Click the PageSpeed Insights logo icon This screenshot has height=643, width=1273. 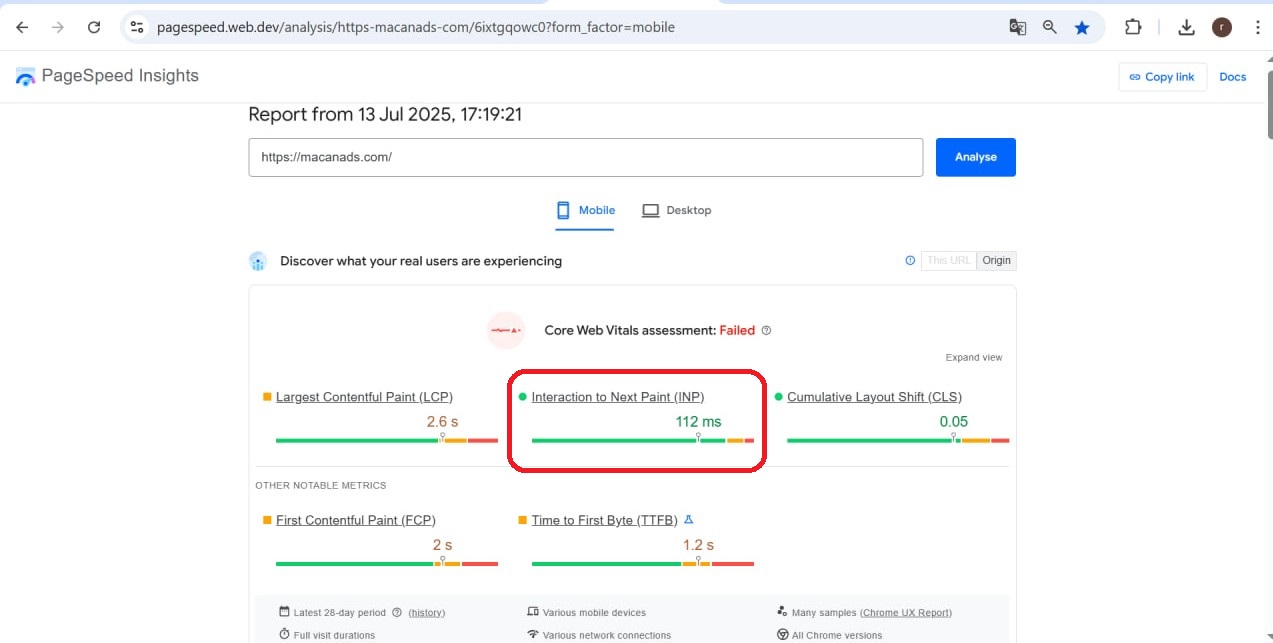pos(23,75)
